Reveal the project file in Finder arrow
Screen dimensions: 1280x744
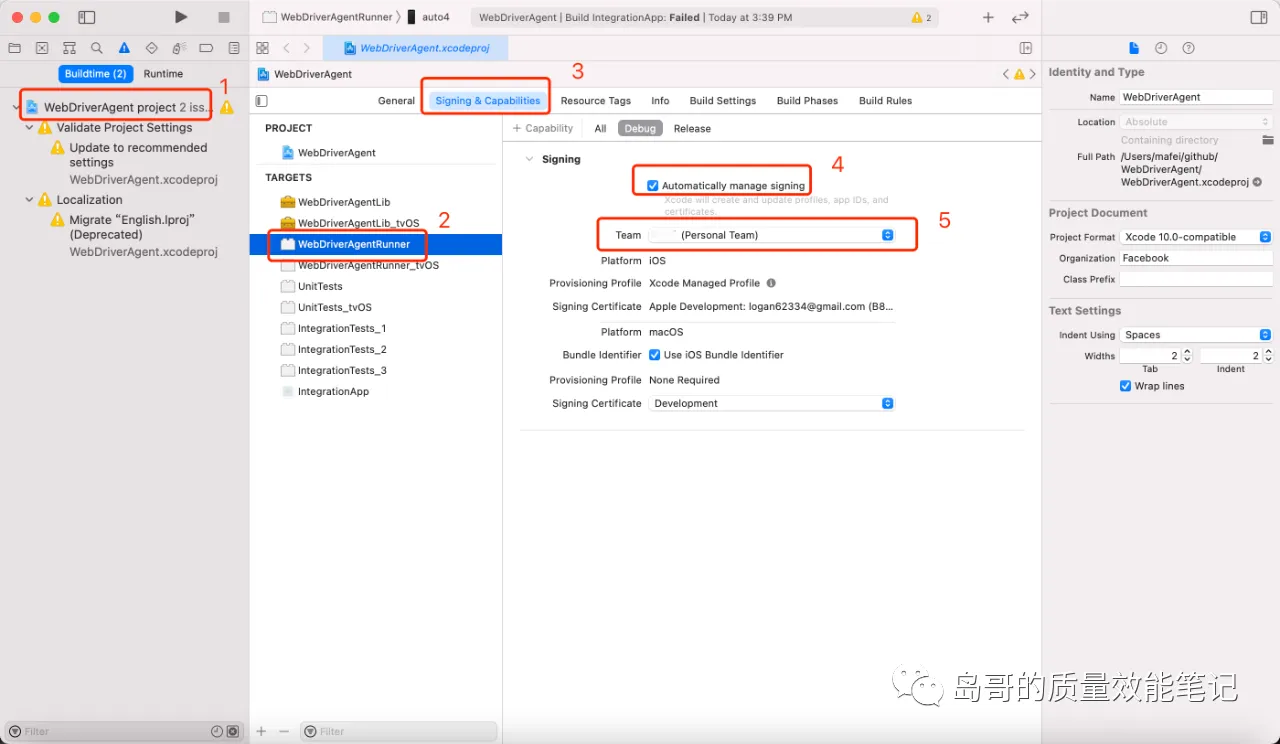coord(1257,182)
